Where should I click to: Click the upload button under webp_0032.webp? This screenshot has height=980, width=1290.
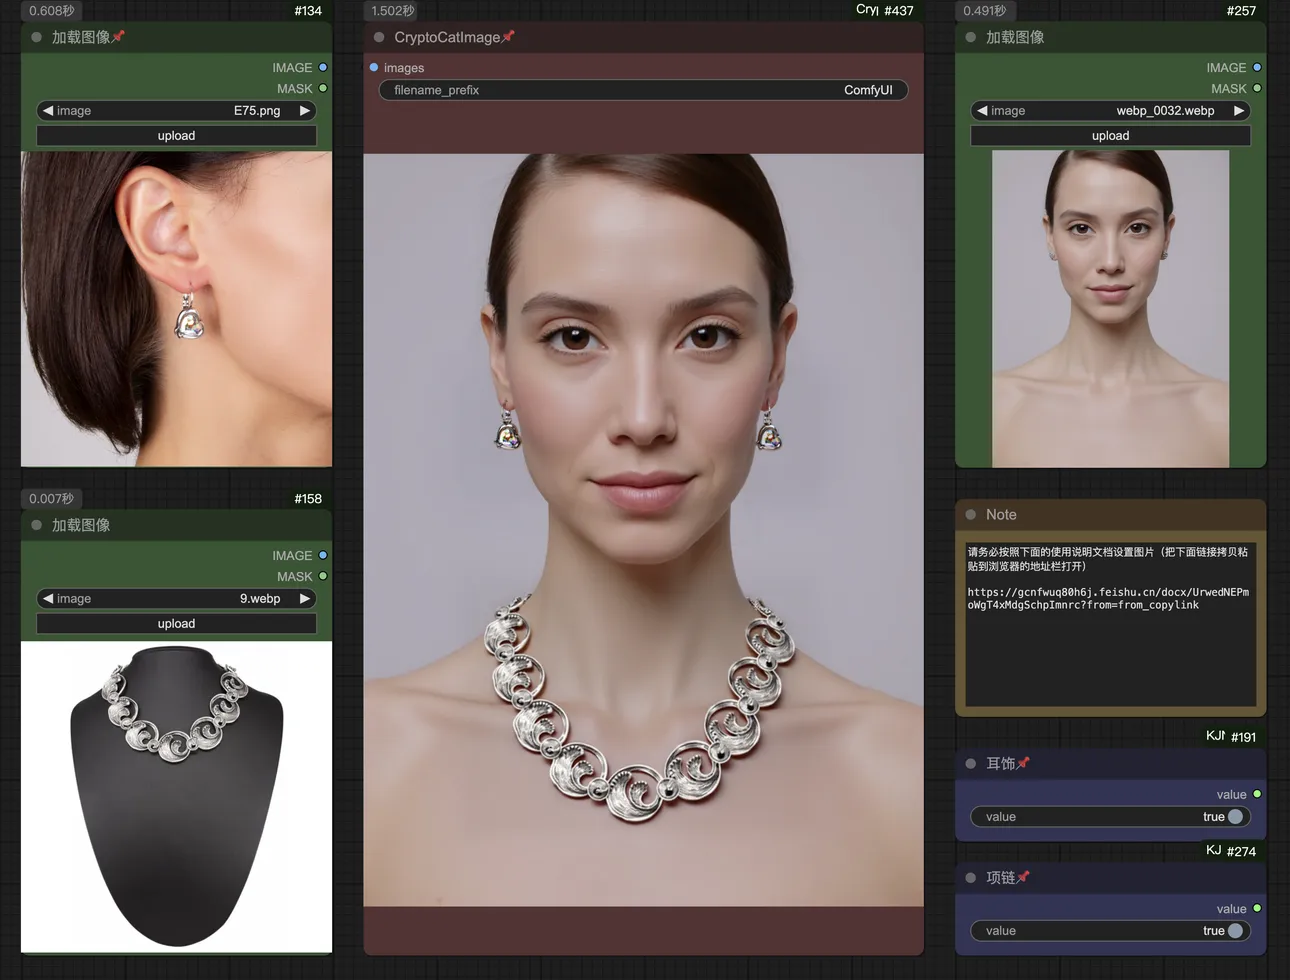[1110, 136]
